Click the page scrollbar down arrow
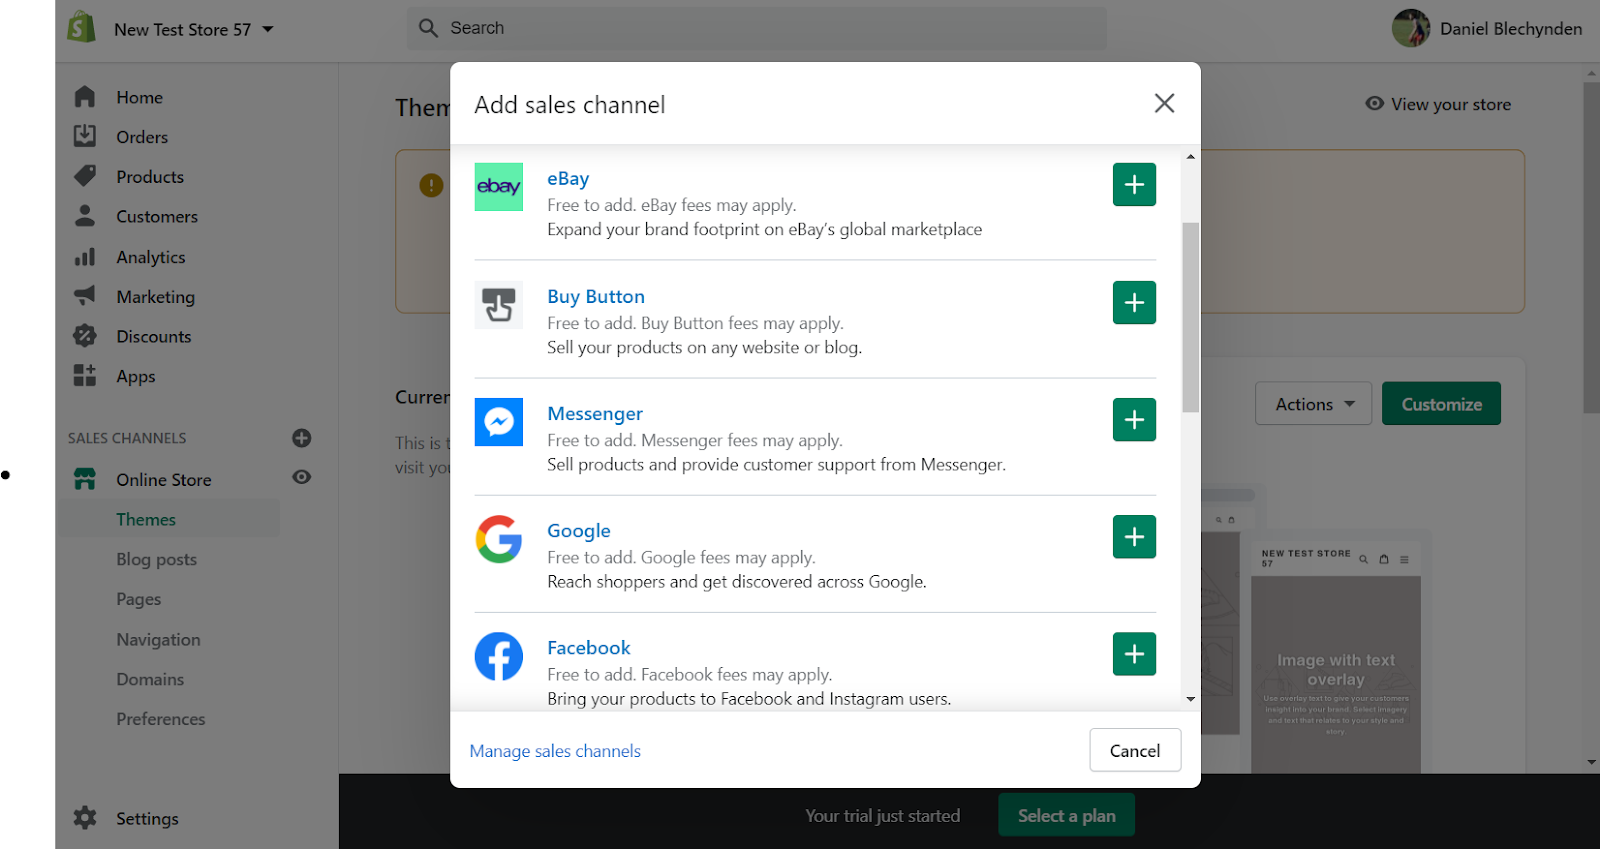 1591,762
